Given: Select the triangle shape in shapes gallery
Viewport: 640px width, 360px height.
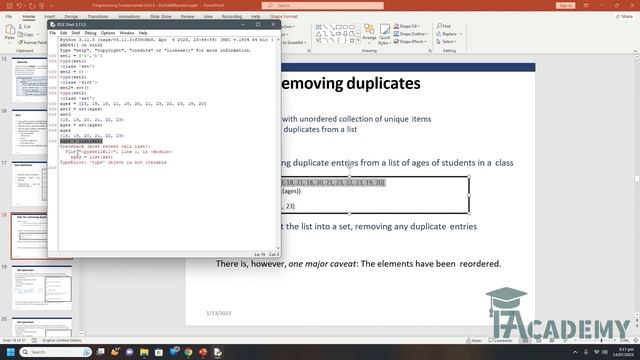Looking at the screenshot, I should click(319, 34).
